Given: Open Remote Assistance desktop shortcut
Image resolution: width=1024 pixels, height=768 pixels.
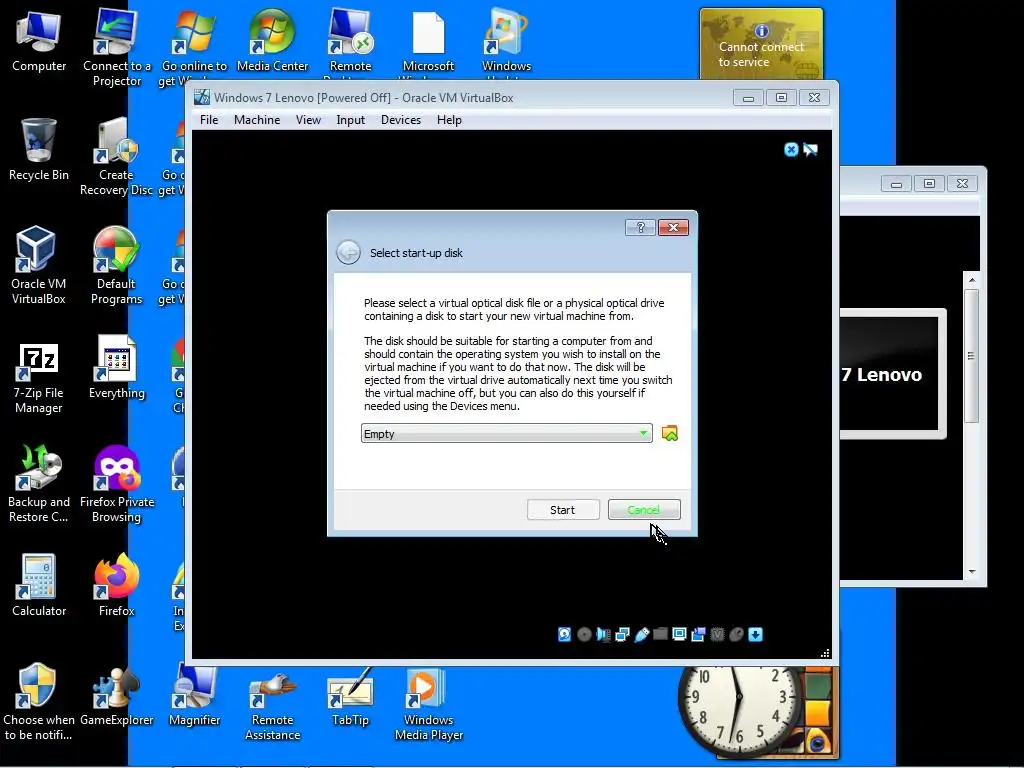Looking at the screenshot, I should (x=272, y=705).
